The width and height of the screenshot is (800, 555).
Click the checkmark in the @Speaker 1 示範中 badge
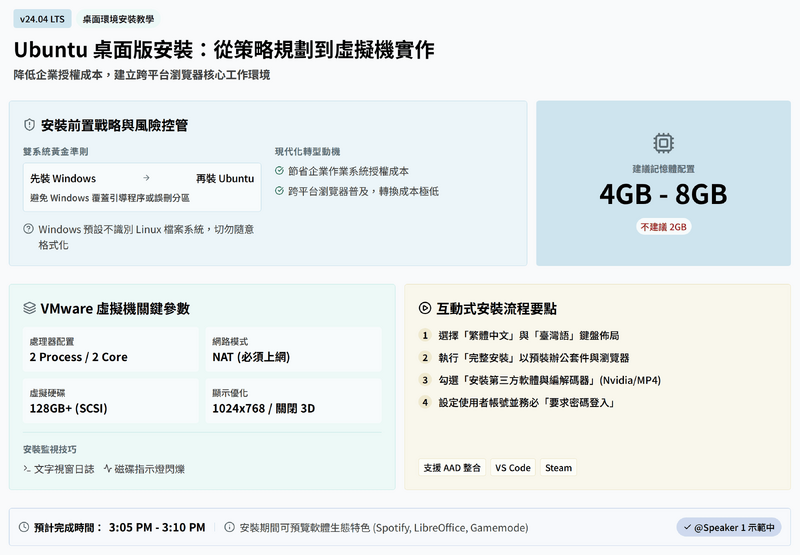685,527
